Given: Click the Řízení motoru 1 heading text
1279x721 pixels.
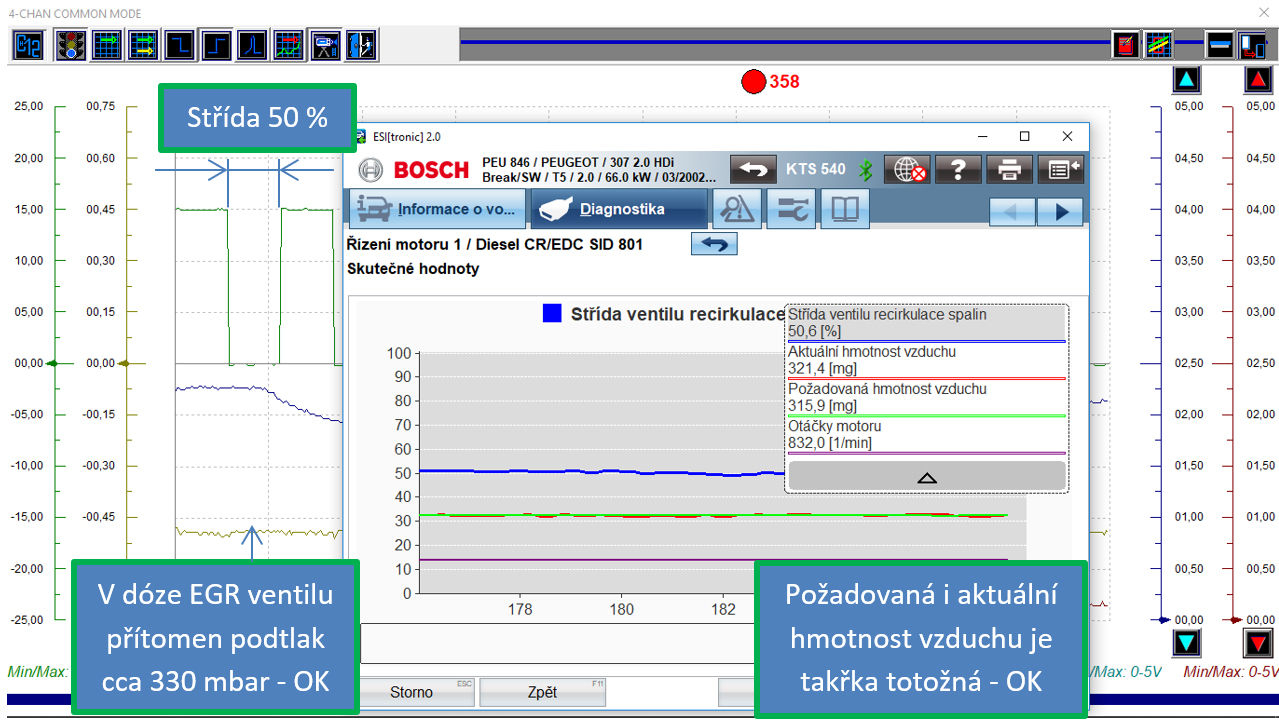Looking at the screenshot, I should 495,245.
